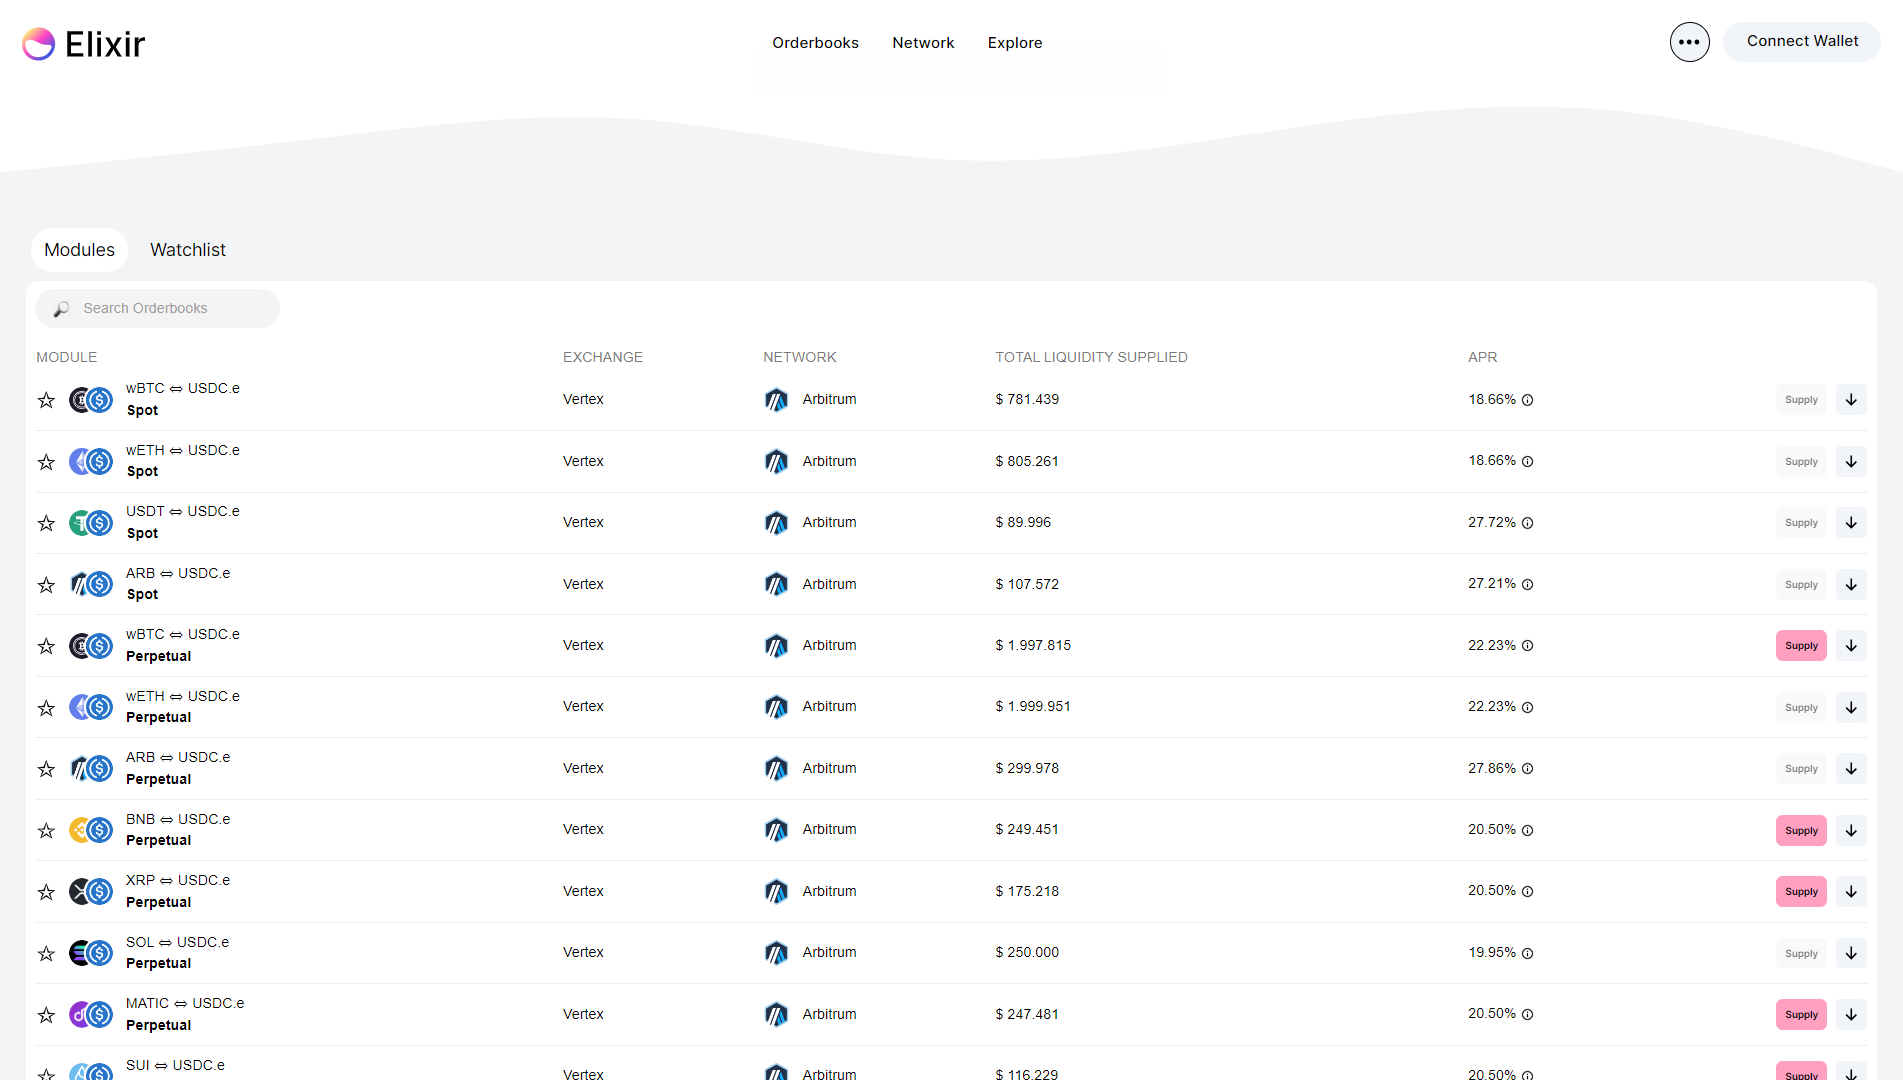Star USDT Spot module as favorite
Viewport: 1903px width, 1080px height.
point(46,523)
